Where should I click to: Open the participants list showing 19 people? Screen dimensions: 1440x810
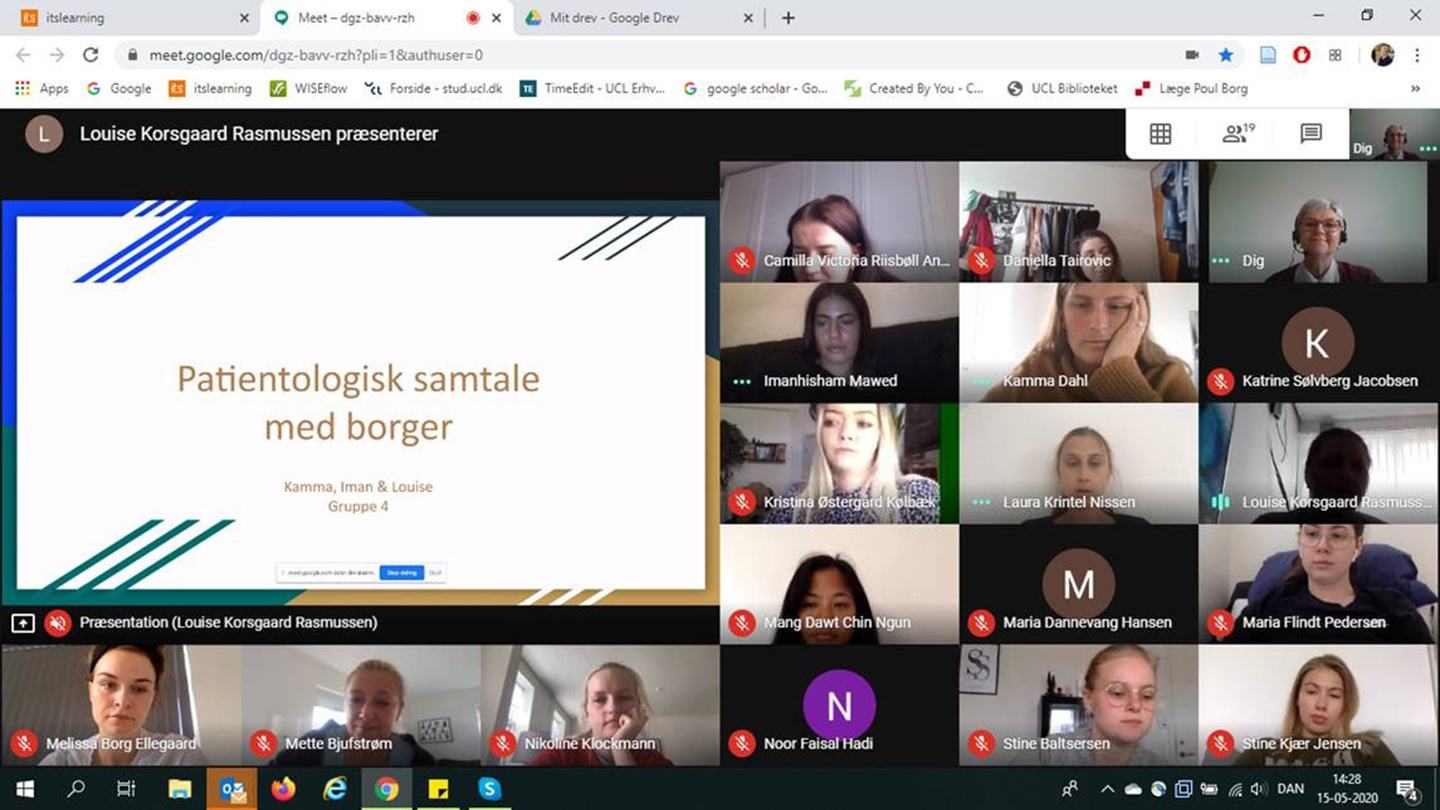coord(1237,134)
